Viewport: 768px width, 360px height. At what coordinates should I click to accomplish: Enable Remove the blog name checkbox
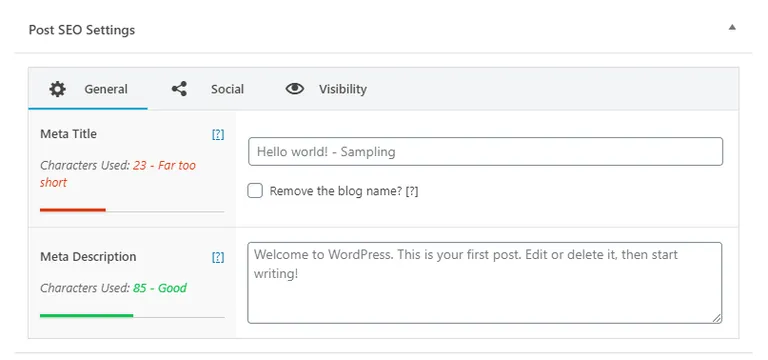tap(255, 191)
